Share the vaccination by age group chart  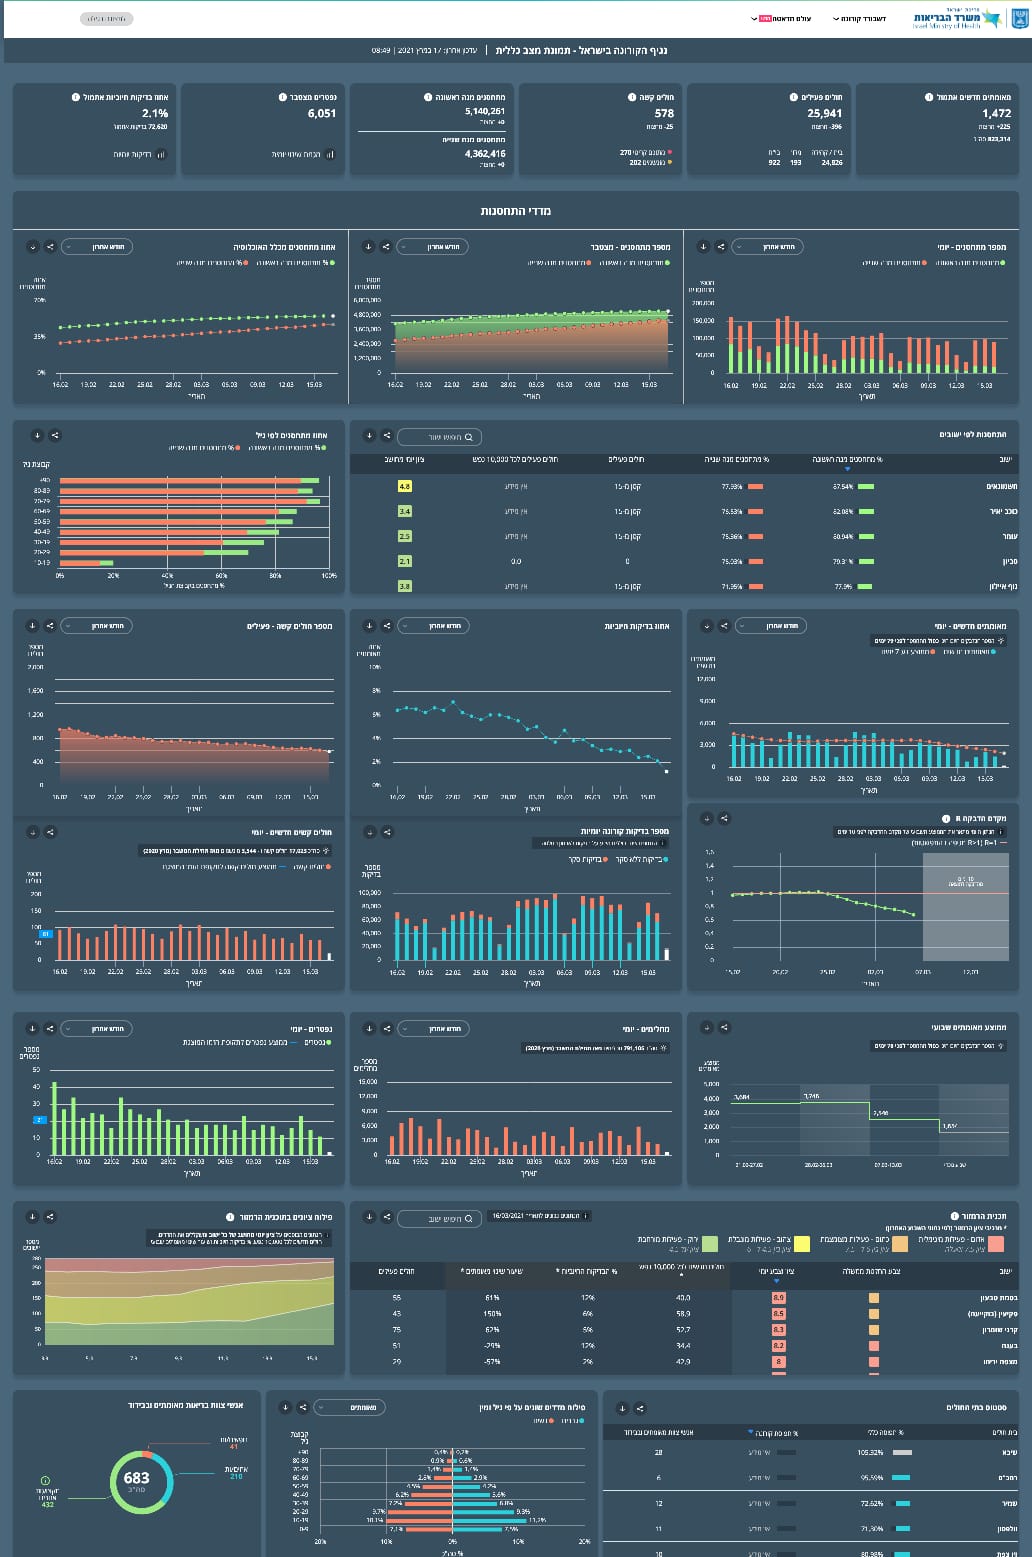[x=54, y=436]
